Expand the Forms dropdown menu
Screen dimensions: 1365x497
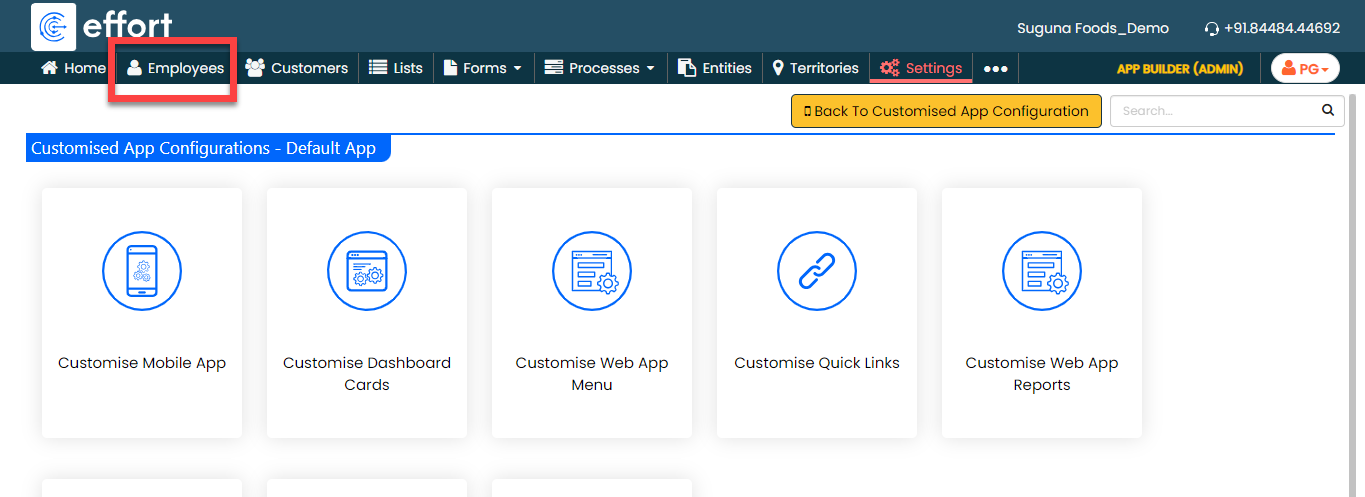tap(483, 68)
